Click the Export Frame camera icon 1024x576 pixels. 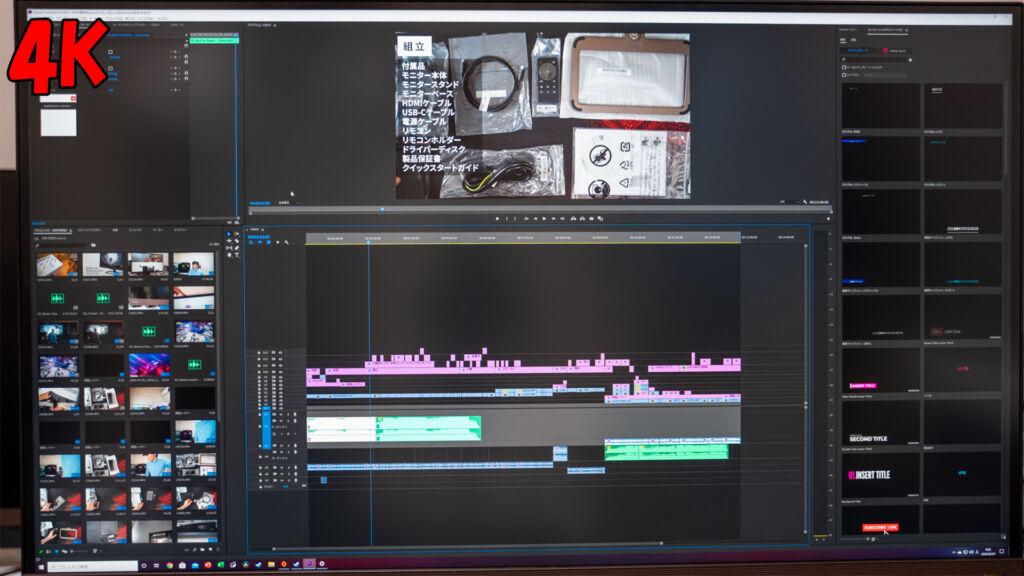[592, 219]
